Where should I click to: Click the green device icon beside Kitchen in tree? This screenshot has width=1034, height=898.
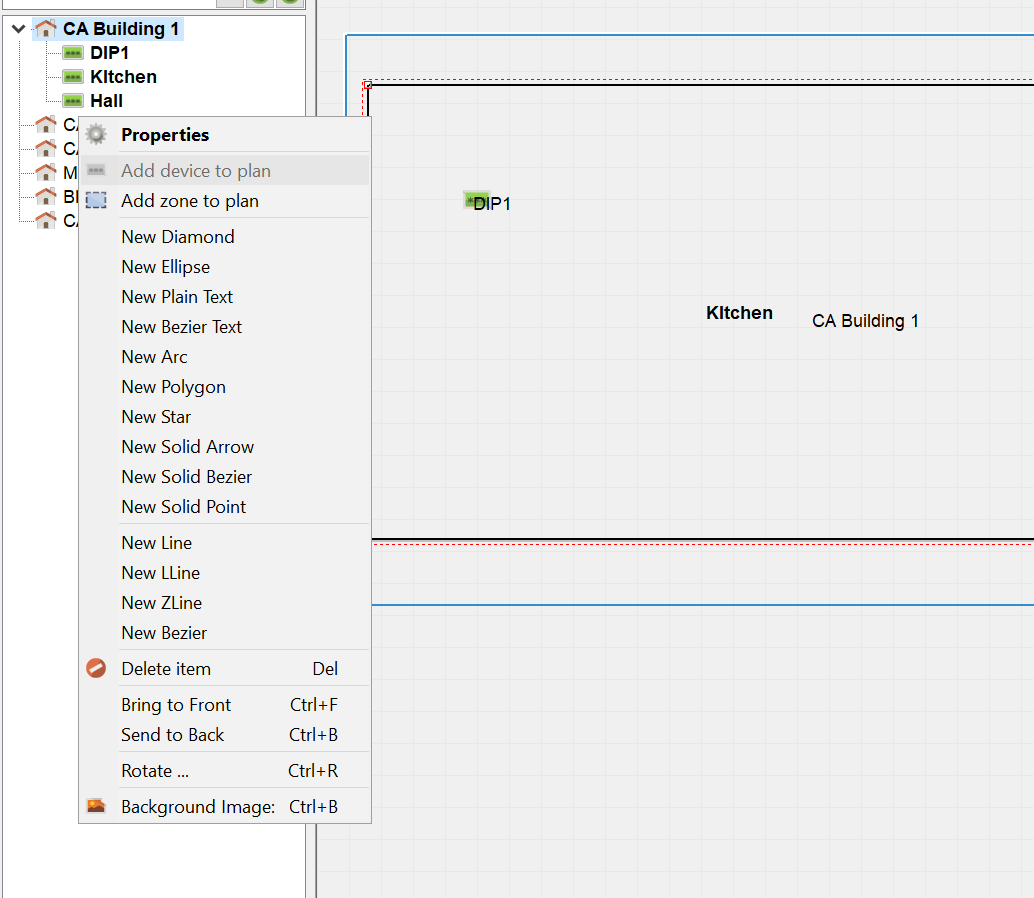73,77
